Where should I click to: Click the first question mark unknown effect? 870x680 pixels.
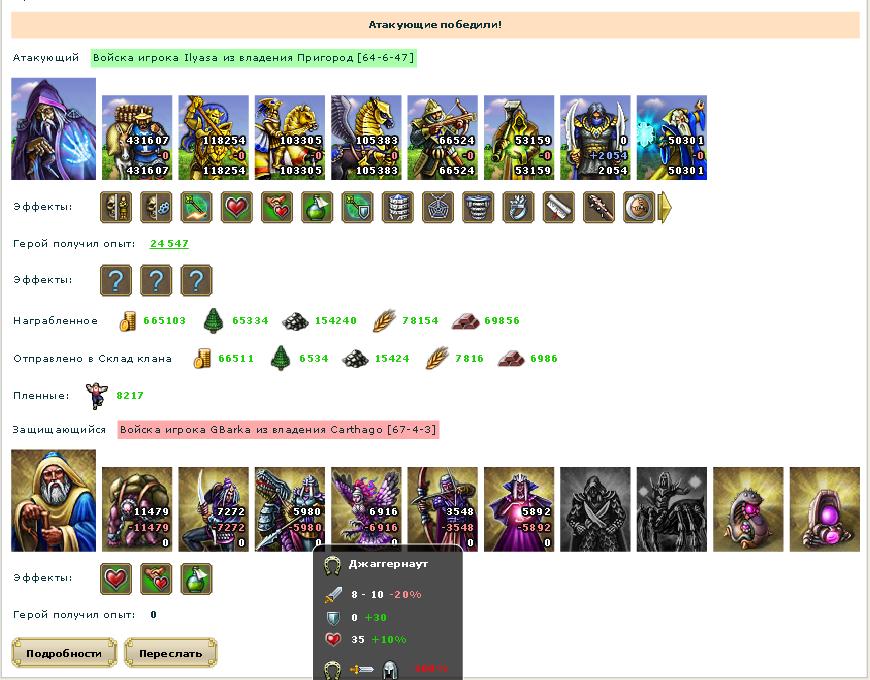tap(116, 281)
